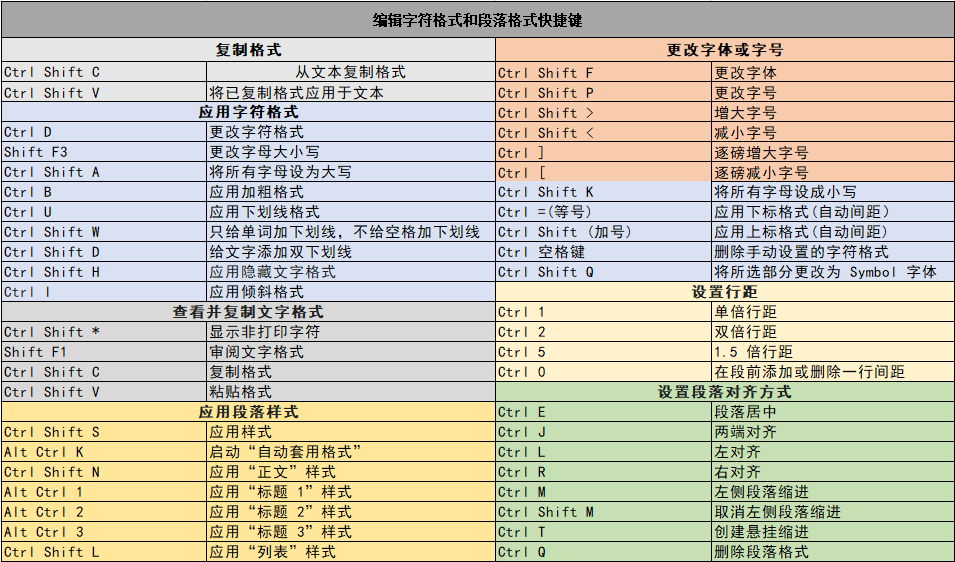Screen dimensions: 955x562
Task: Click the Alt Ctrl 2 shortcut cell
Action: click(104, 511)
